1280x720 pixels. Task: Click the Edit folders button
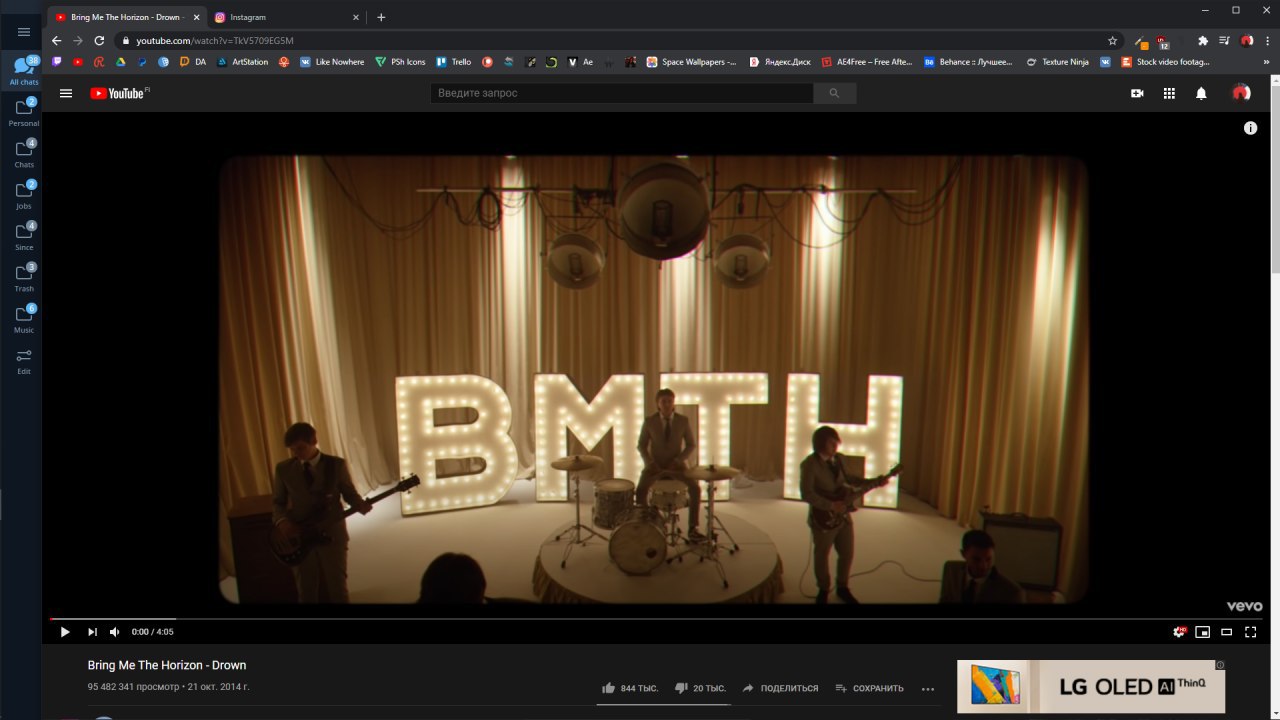(x=24, y=360)
